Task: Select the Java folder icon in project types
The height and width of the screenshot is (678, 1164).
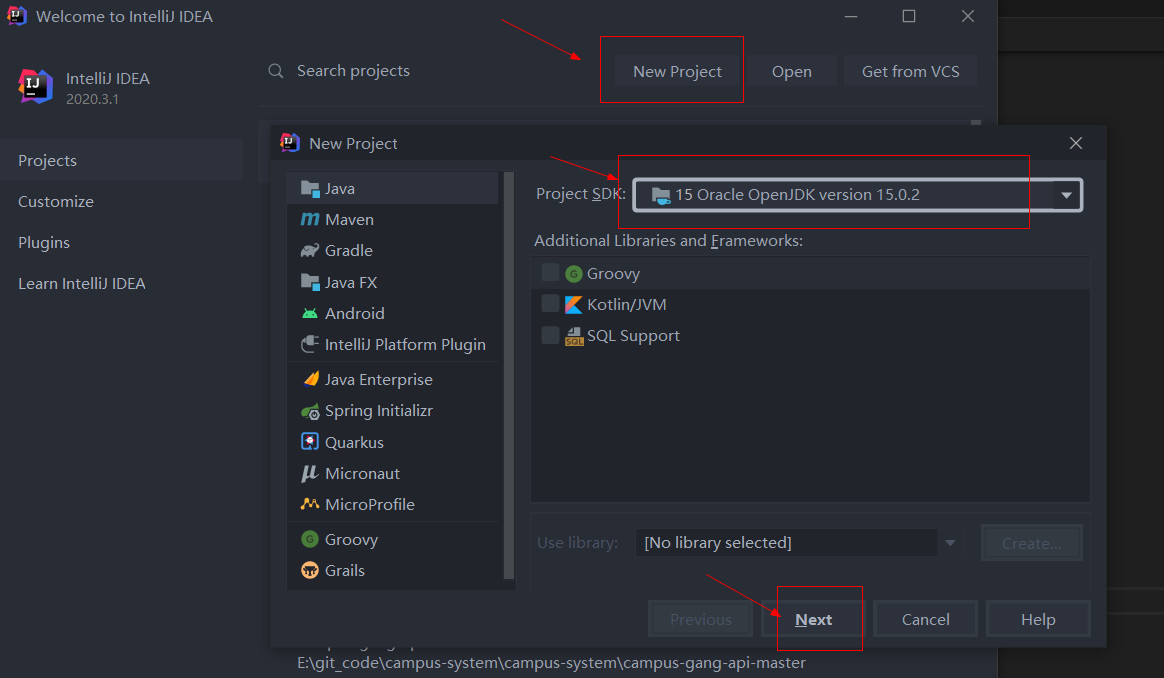Action: click(x=310, y=189)
